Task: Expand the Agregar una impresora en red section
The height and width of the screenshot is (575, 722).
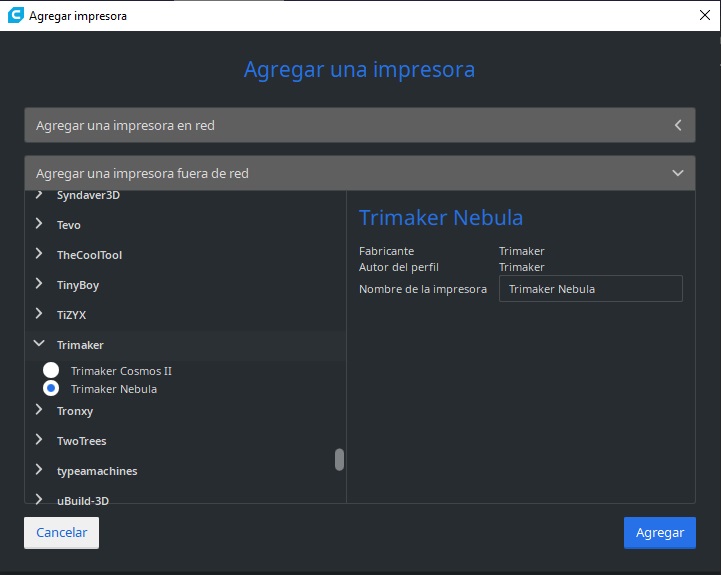Action: point(677,126)
